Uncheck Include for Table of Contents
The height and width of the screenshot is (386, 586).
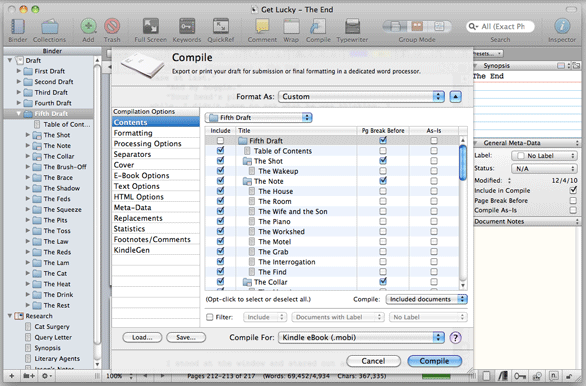[220, 151]
